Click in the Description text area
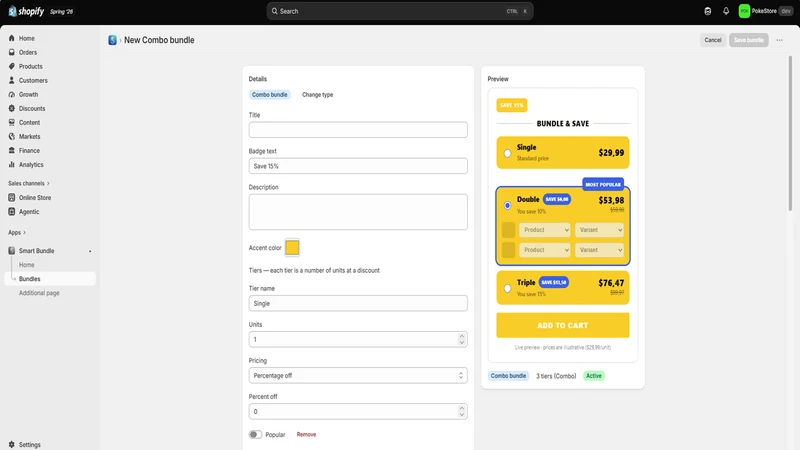This screenshot has width=800, height=450. (358, 212)
